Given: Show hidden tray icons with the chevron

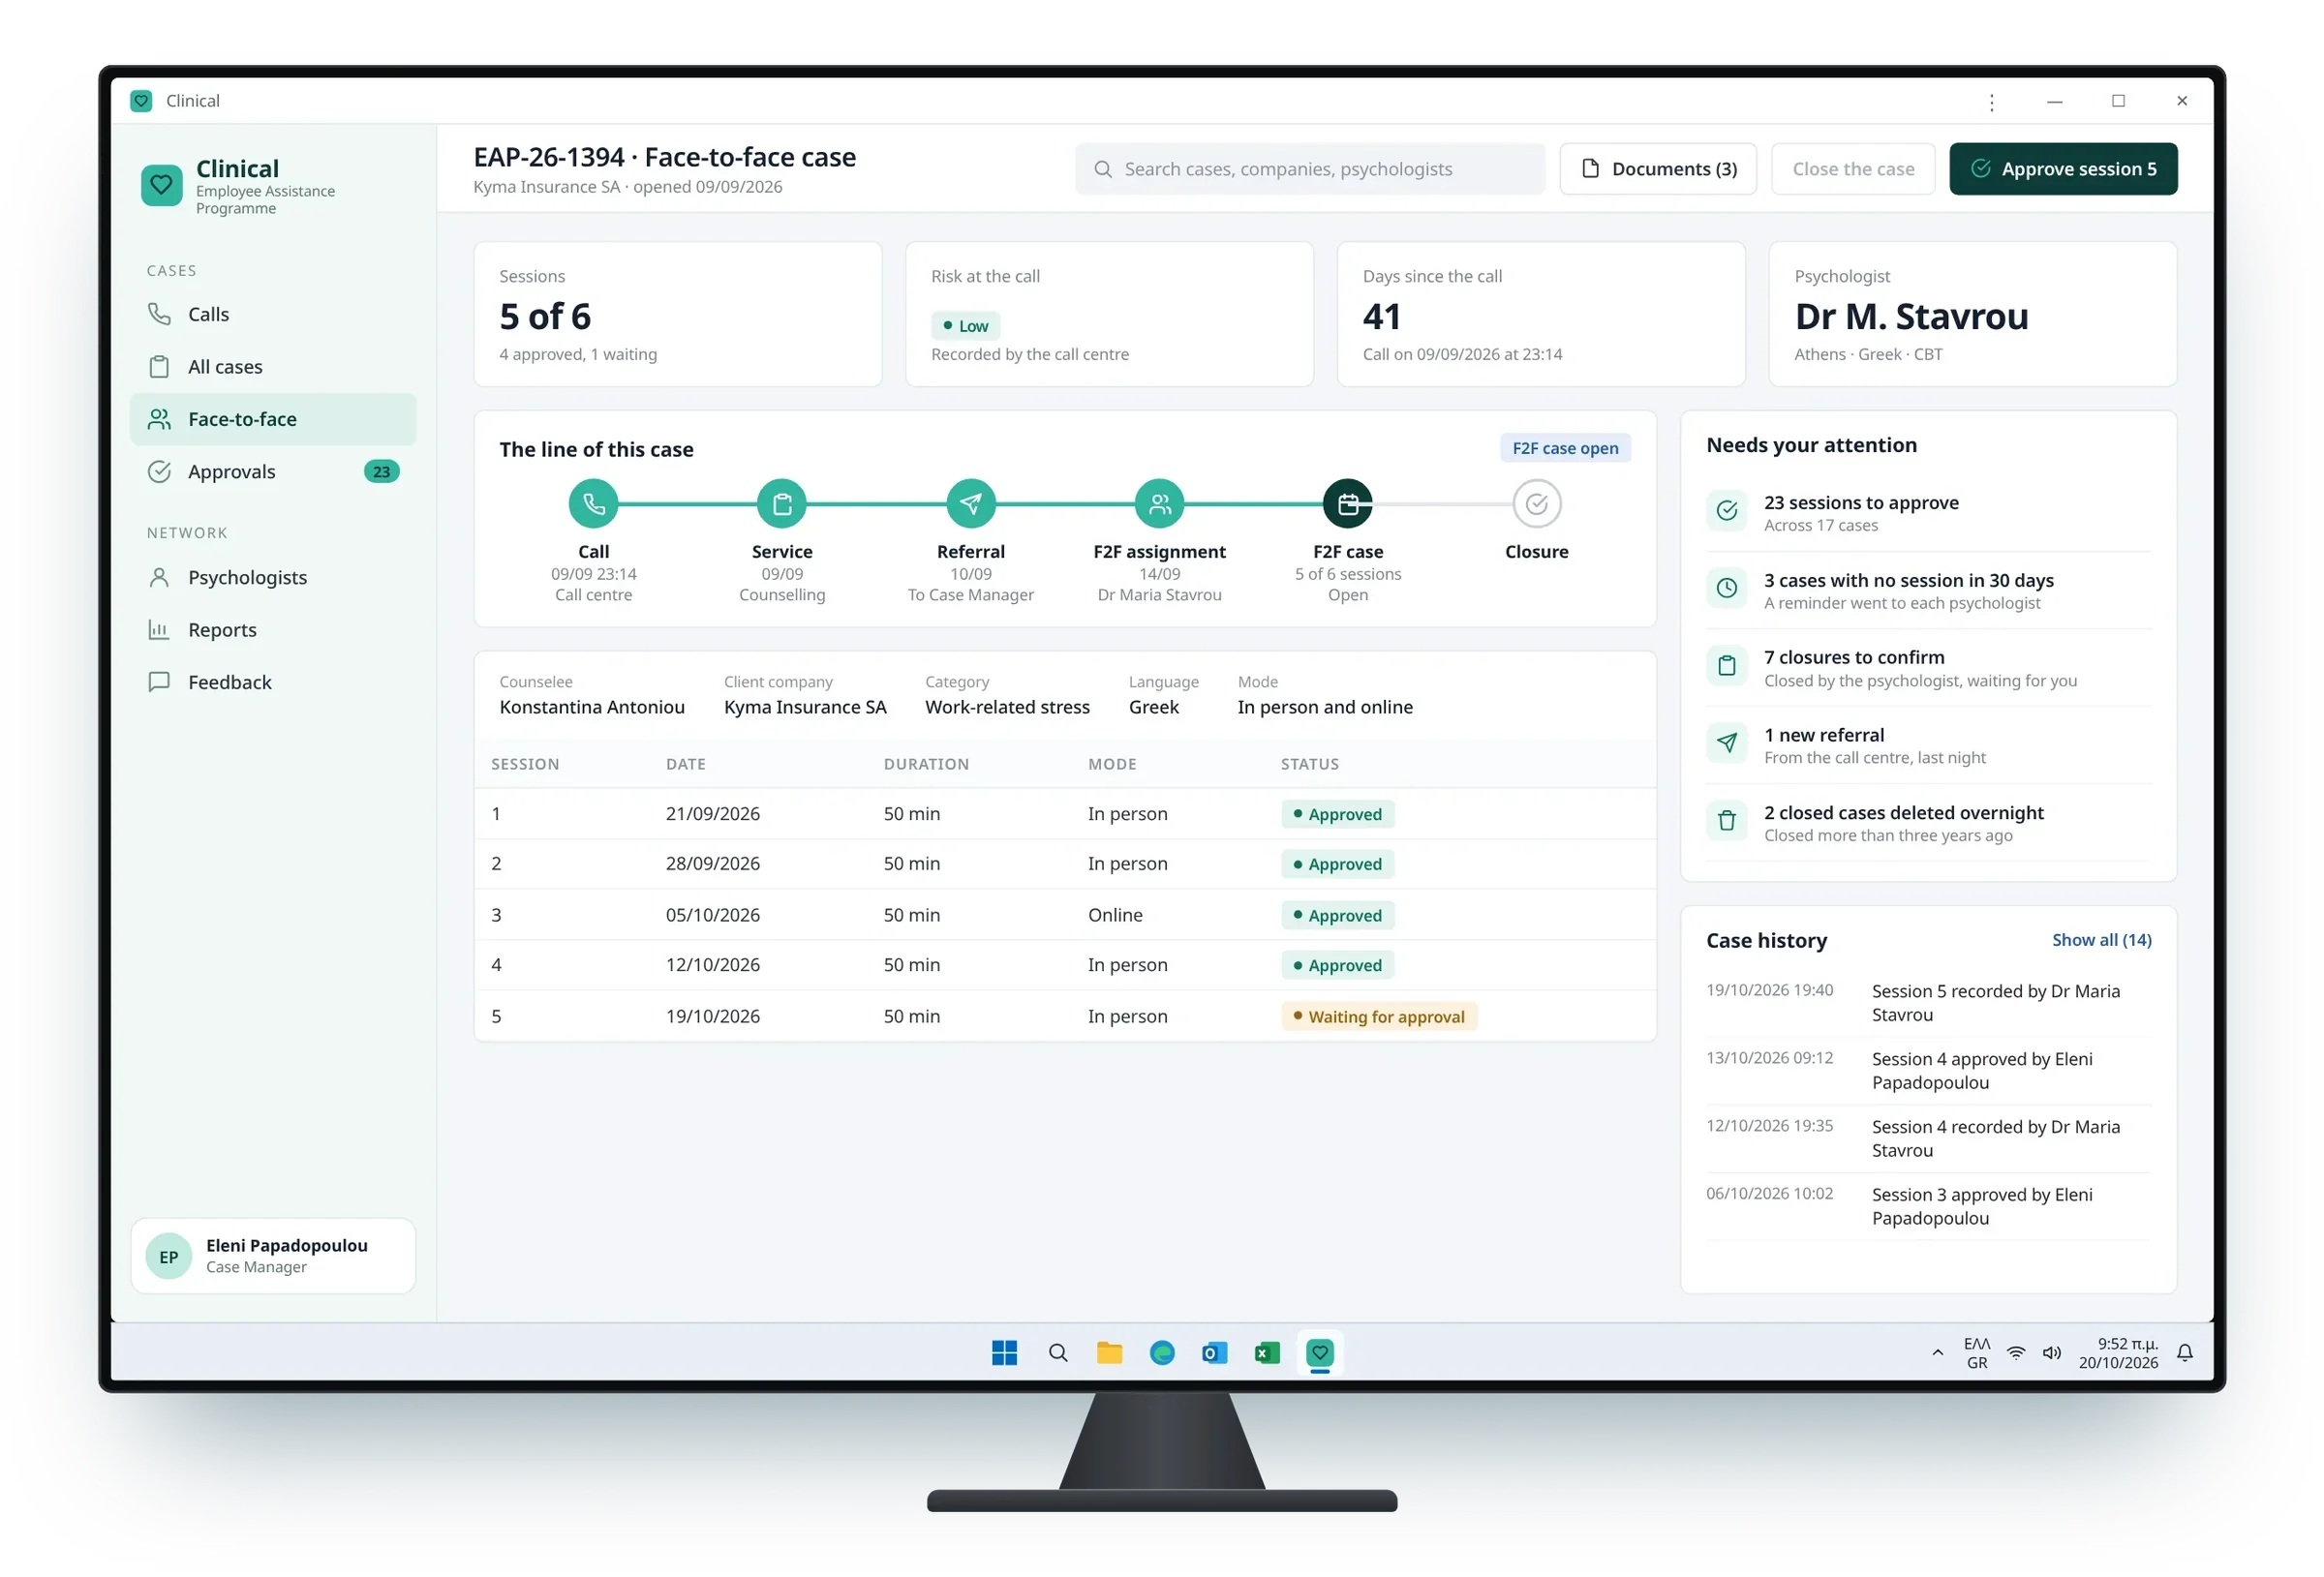Looking at the screenshot, I should click(1937, 1353).
